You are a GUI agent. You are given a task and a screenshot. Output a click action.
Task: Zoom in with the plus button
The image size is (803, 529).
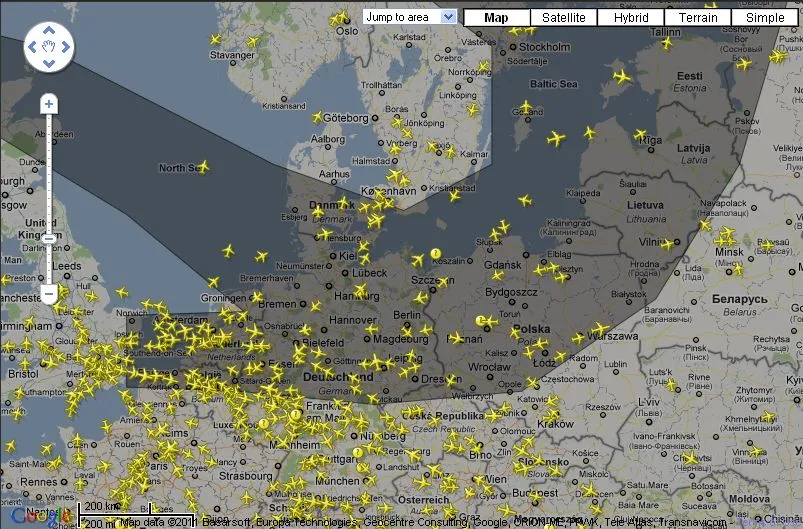(x=48, y=104)
